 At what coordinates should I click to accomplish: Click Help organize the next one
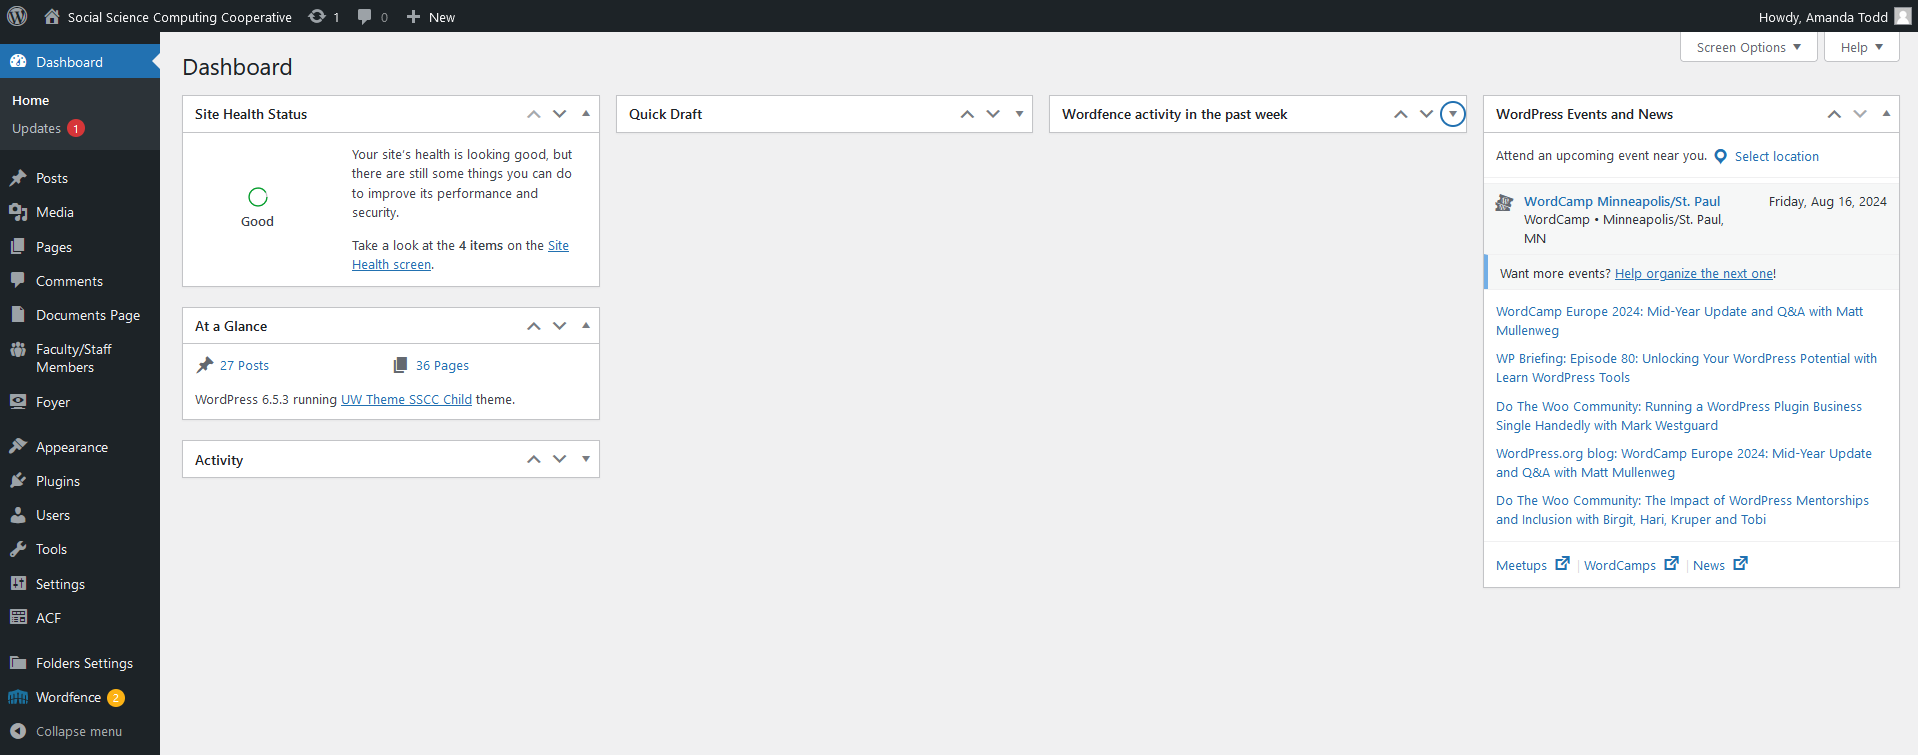[x=1694, y=273]
